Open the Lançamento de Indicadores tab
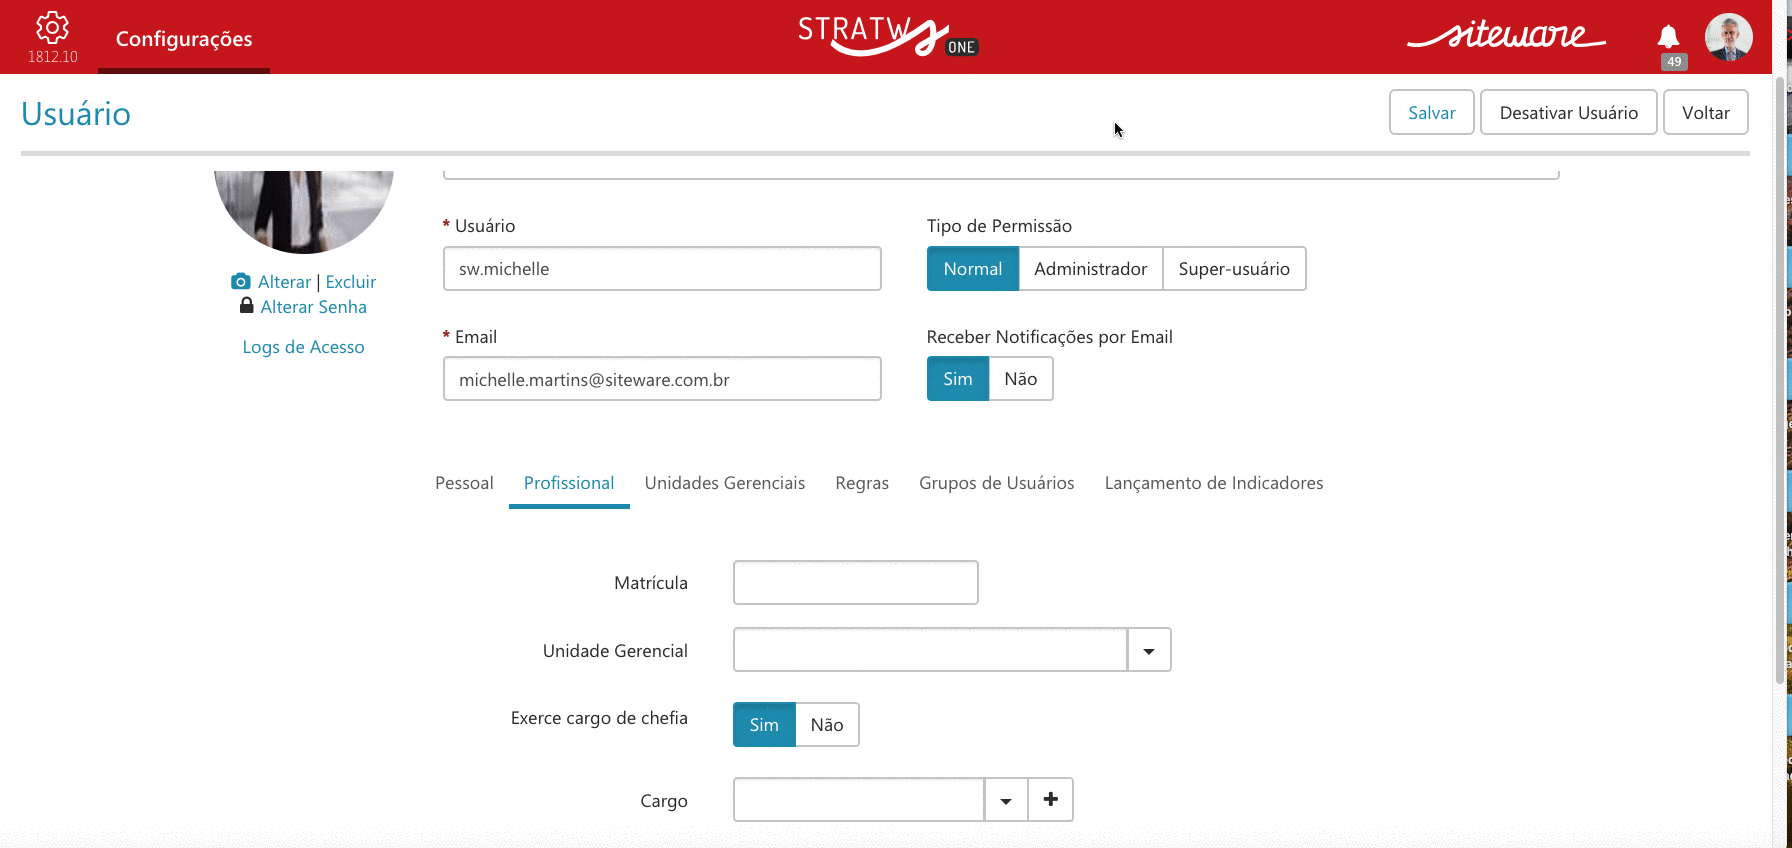Image resolution: width=1792 pixels, height=848 pixels. 1214,483
